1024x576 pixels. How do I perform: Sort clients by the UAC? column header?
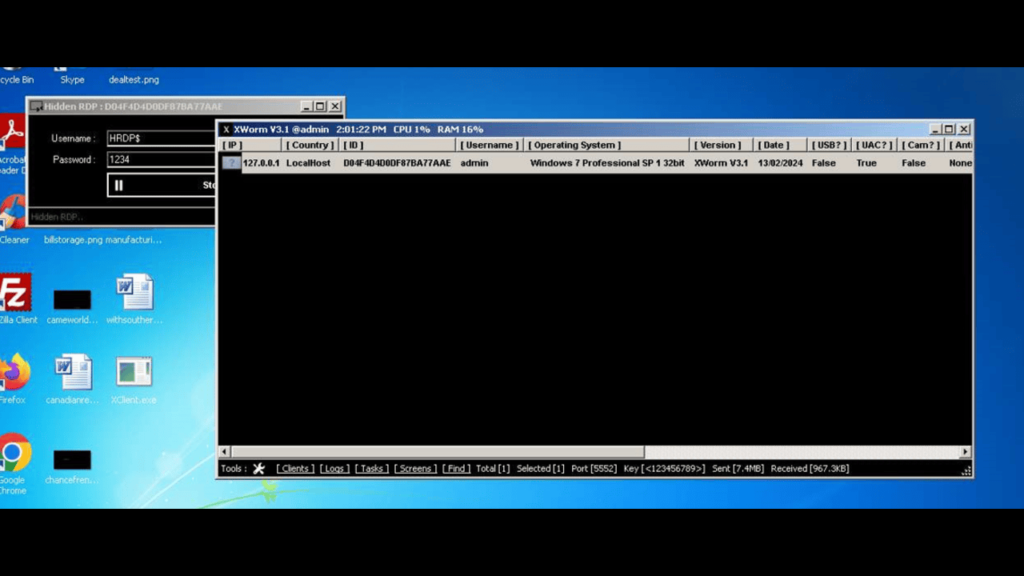pyautogui.click(x=874, y=145)
